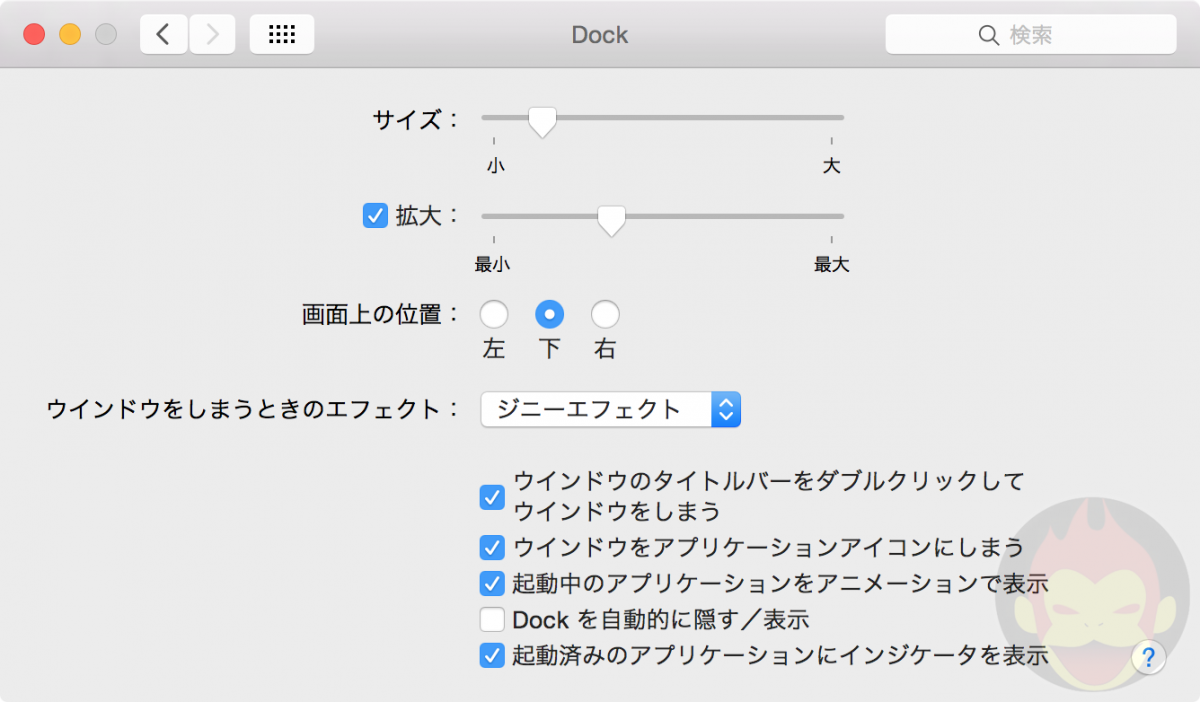
Task: Click the magnifying glass in the search field
Action: point(989,35)
